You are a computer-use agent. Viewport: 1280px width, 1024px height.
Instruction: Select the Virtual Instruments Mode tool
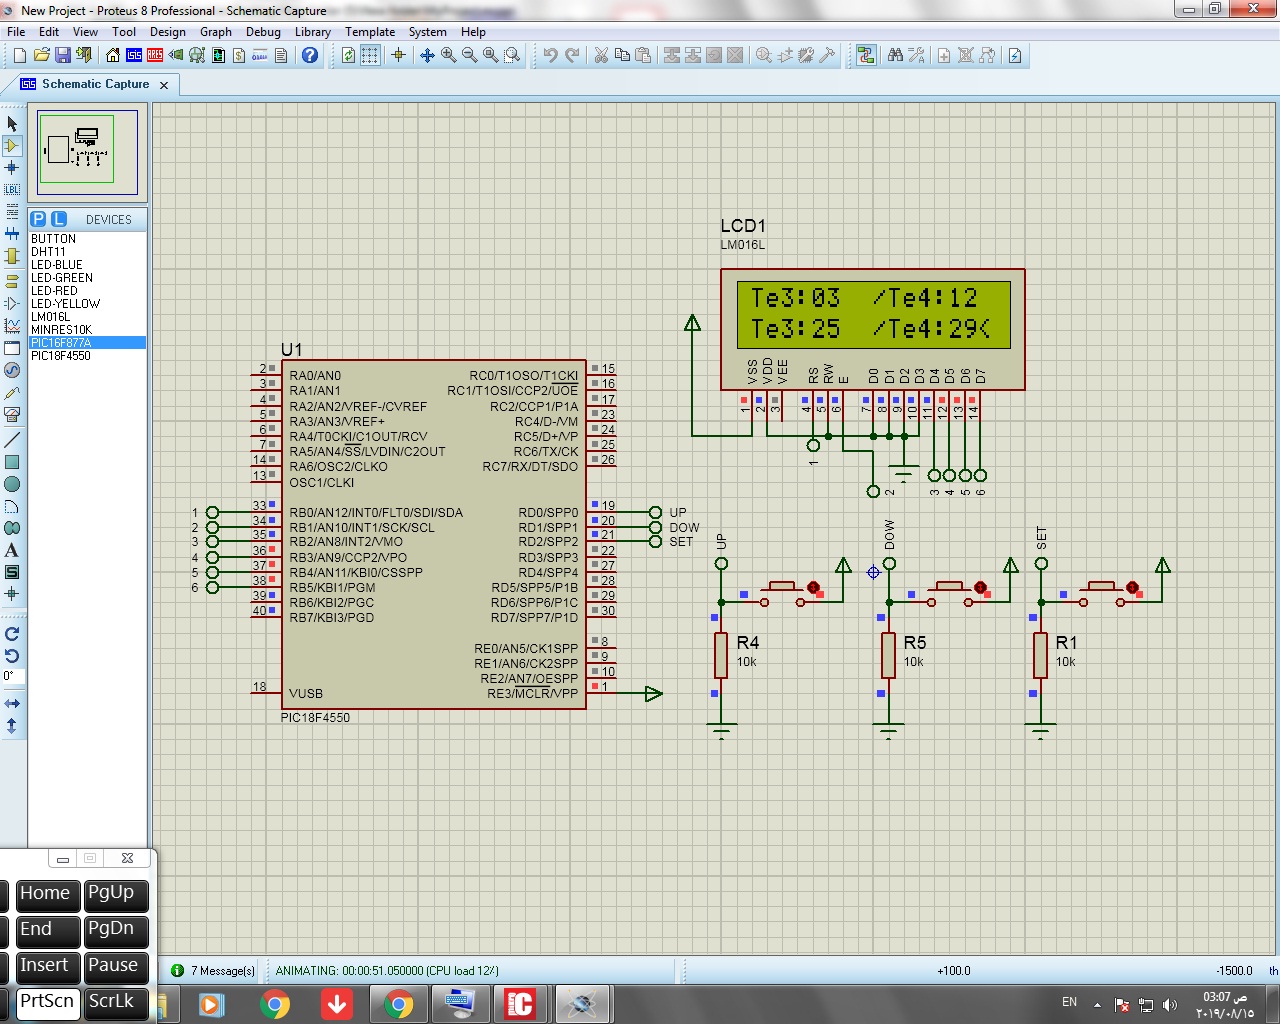12,414
